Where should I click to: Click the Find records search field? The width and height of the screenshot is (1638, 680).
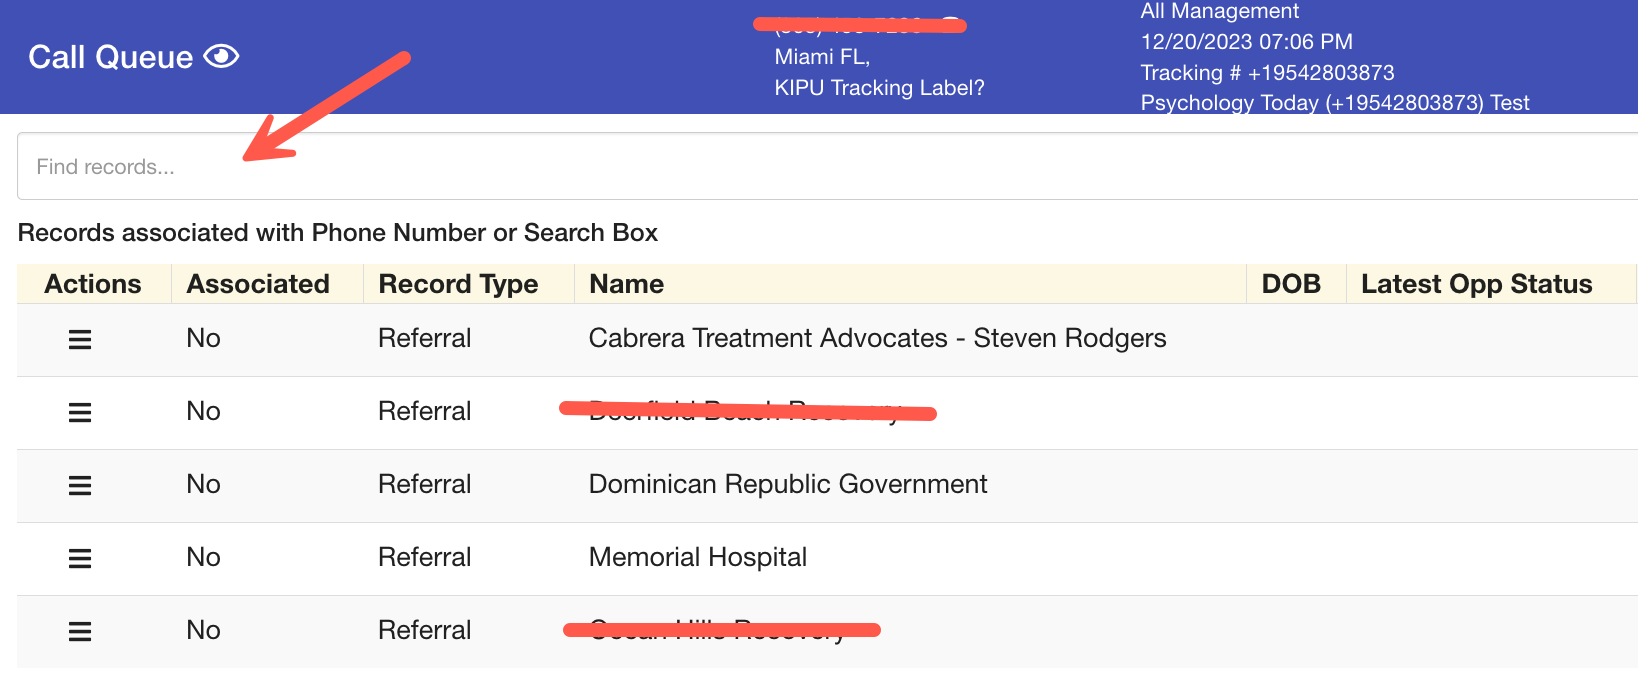point(827,167)
